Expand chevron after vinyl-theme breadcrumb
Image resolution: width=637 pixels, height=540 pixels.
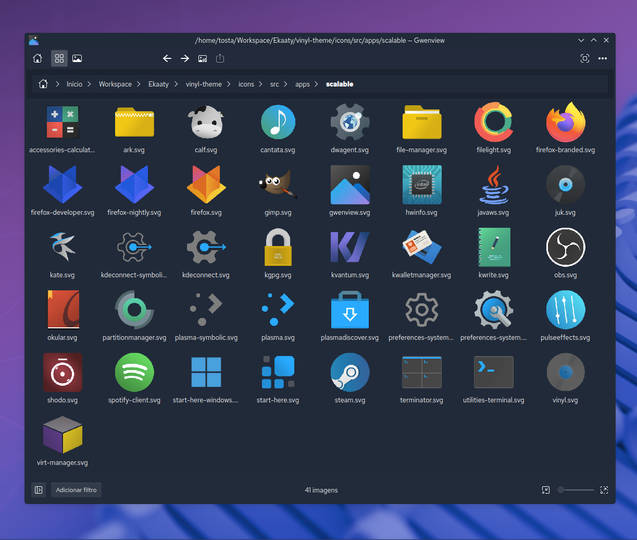click(229, 84)
